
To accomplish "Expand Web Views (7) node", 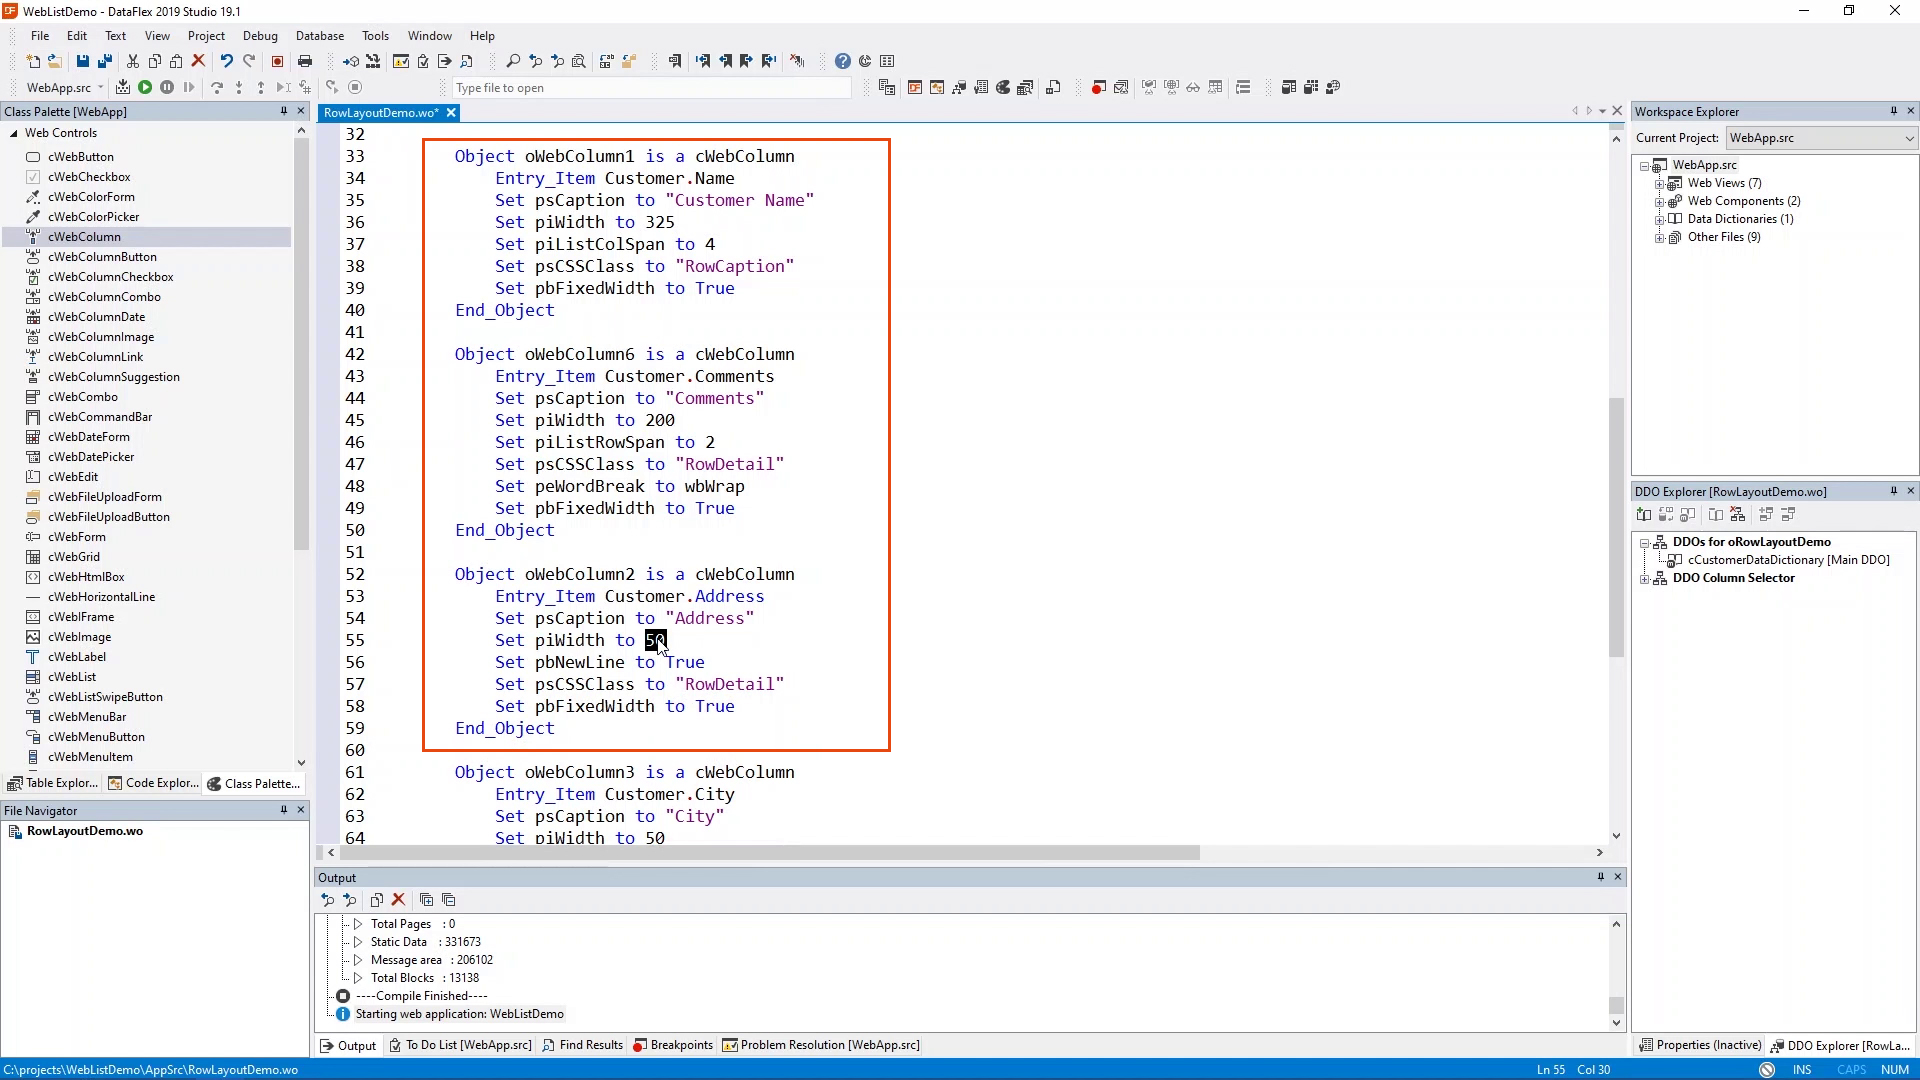I will [1660, 183].
